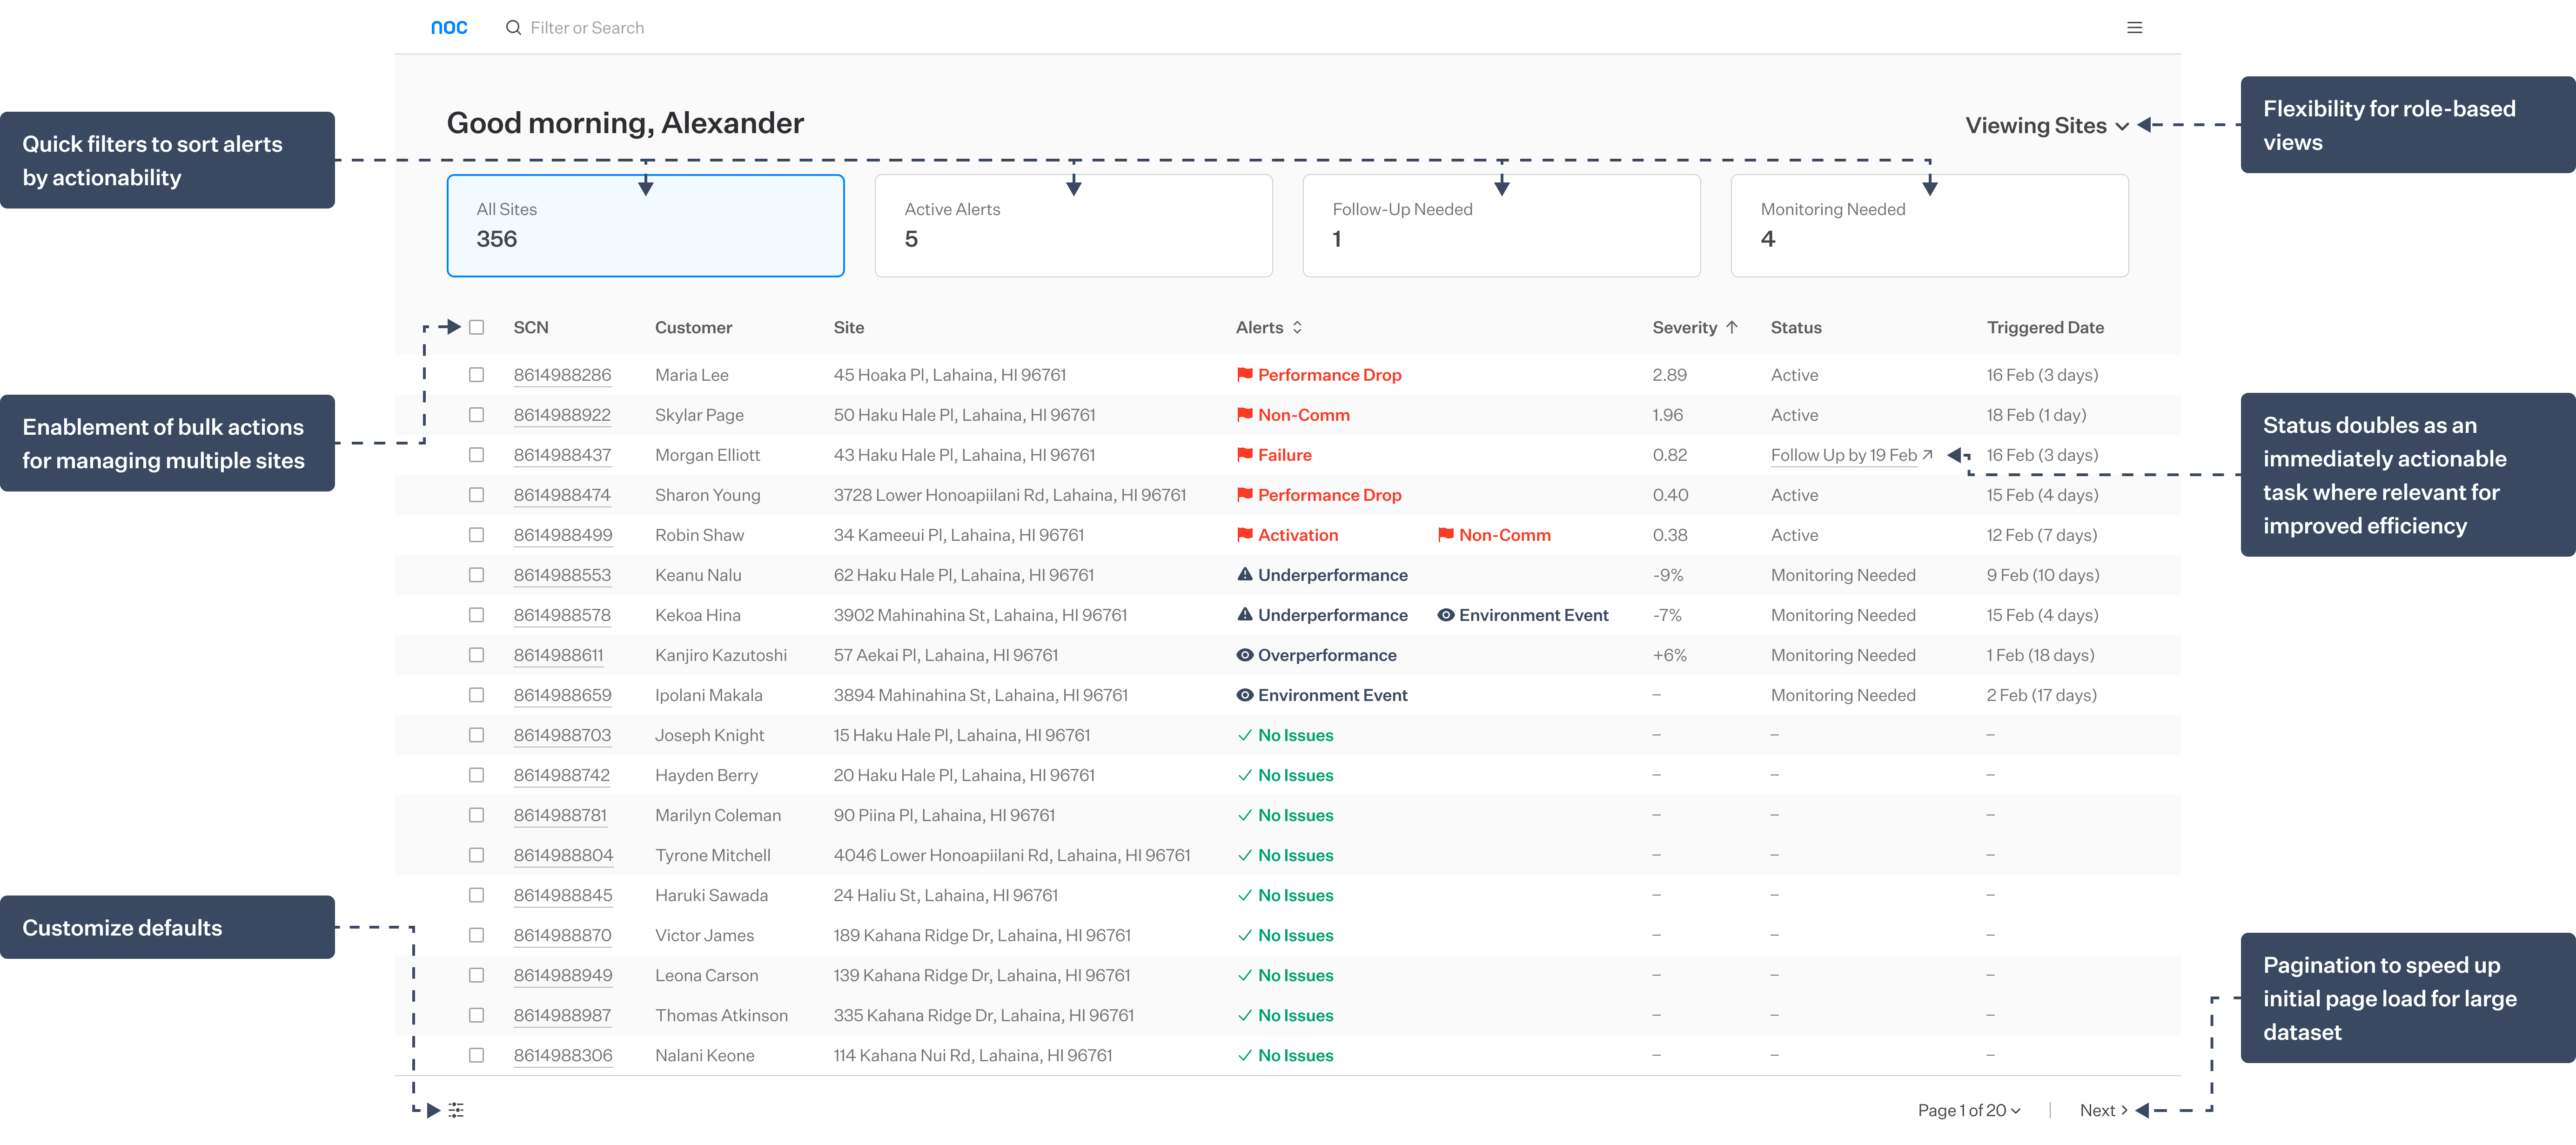The width and height of the screenshot is (2576, 1145).
Task: Click triggered date 1 Feb (18 days)
Action: coord(2040,655)
